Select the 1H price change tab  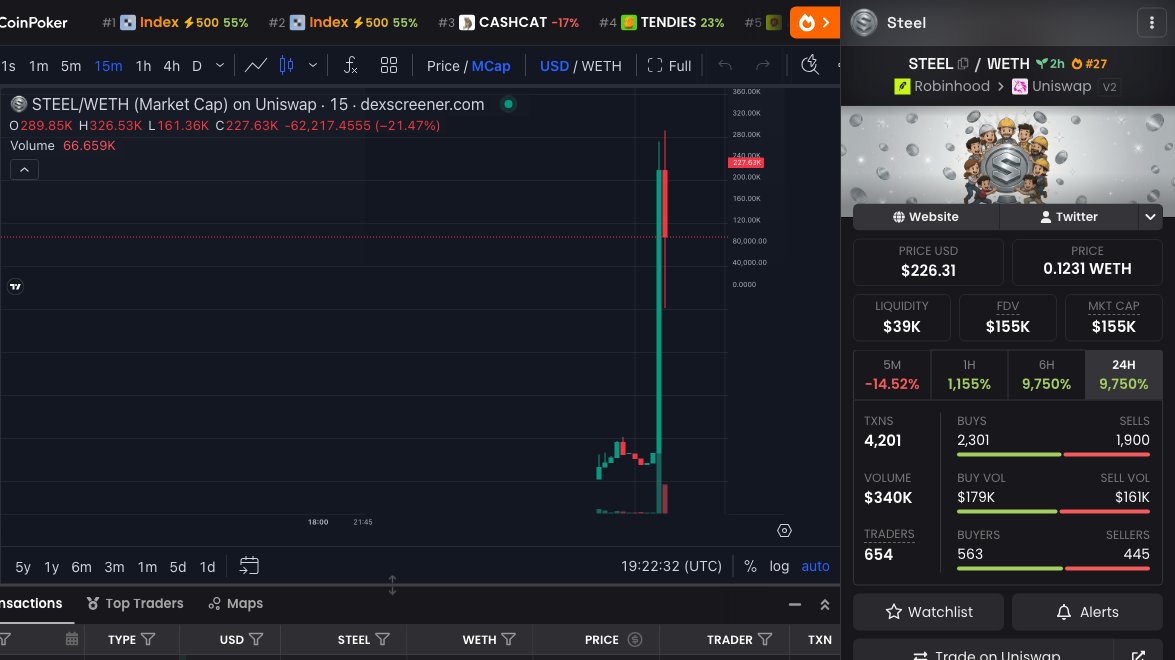[x=969, y=375]
